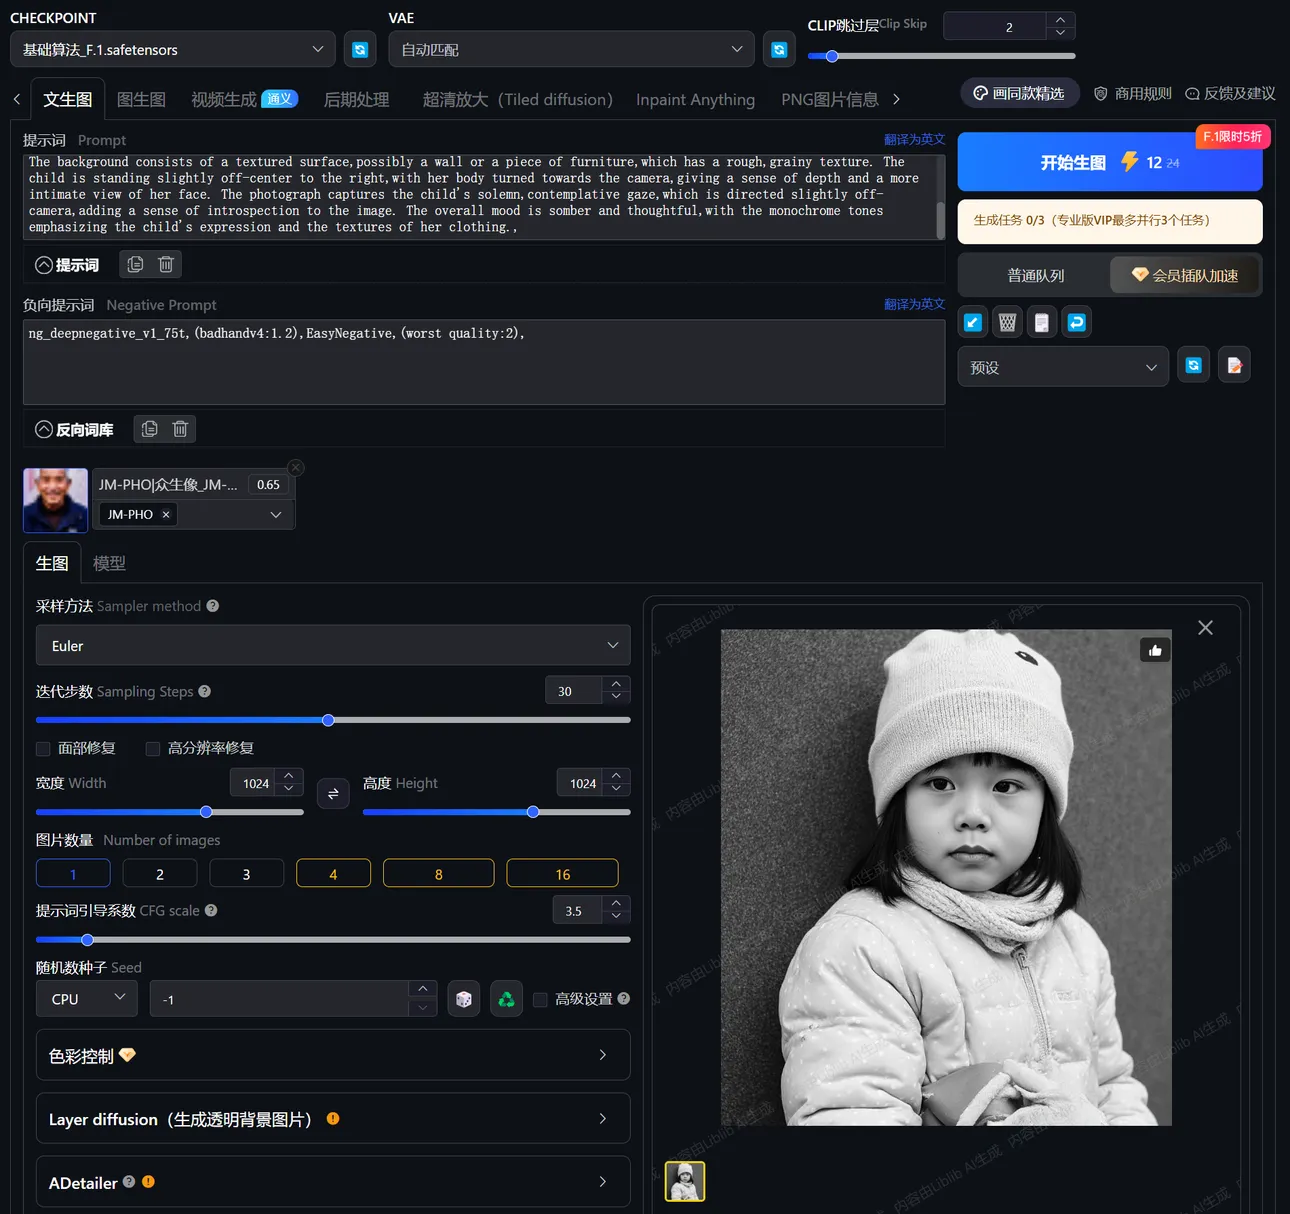Screen dimensions: 1290x1214
Task: Switch to the 图生图 tab
Action: pos(141,99)
